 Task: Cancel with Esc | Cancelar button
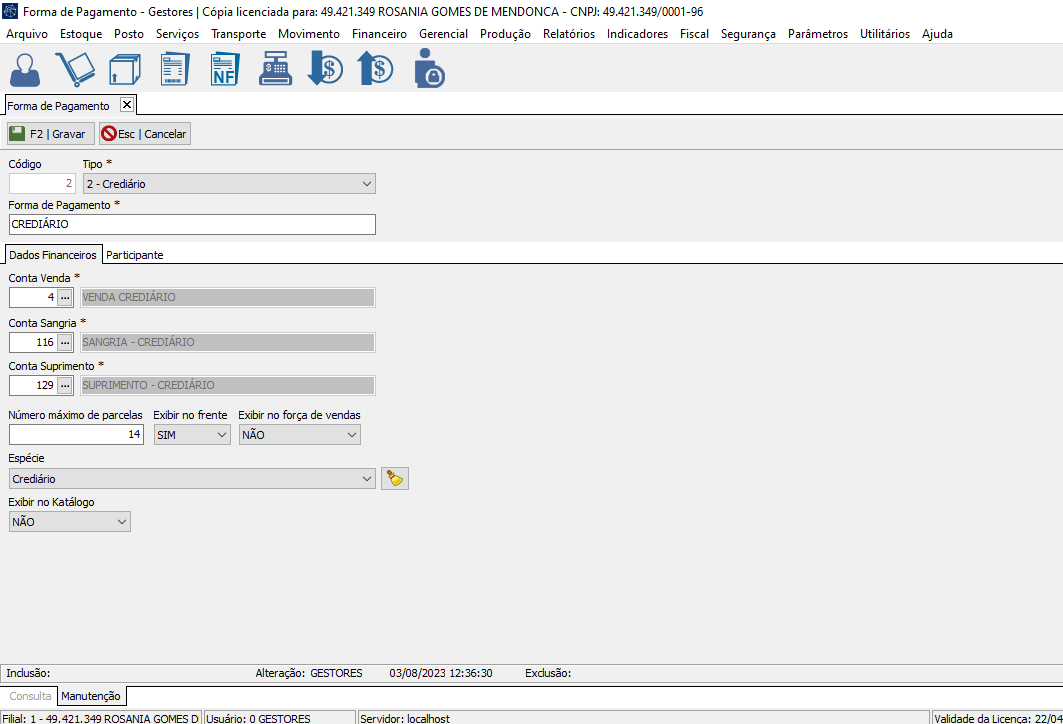click(144, 134)
